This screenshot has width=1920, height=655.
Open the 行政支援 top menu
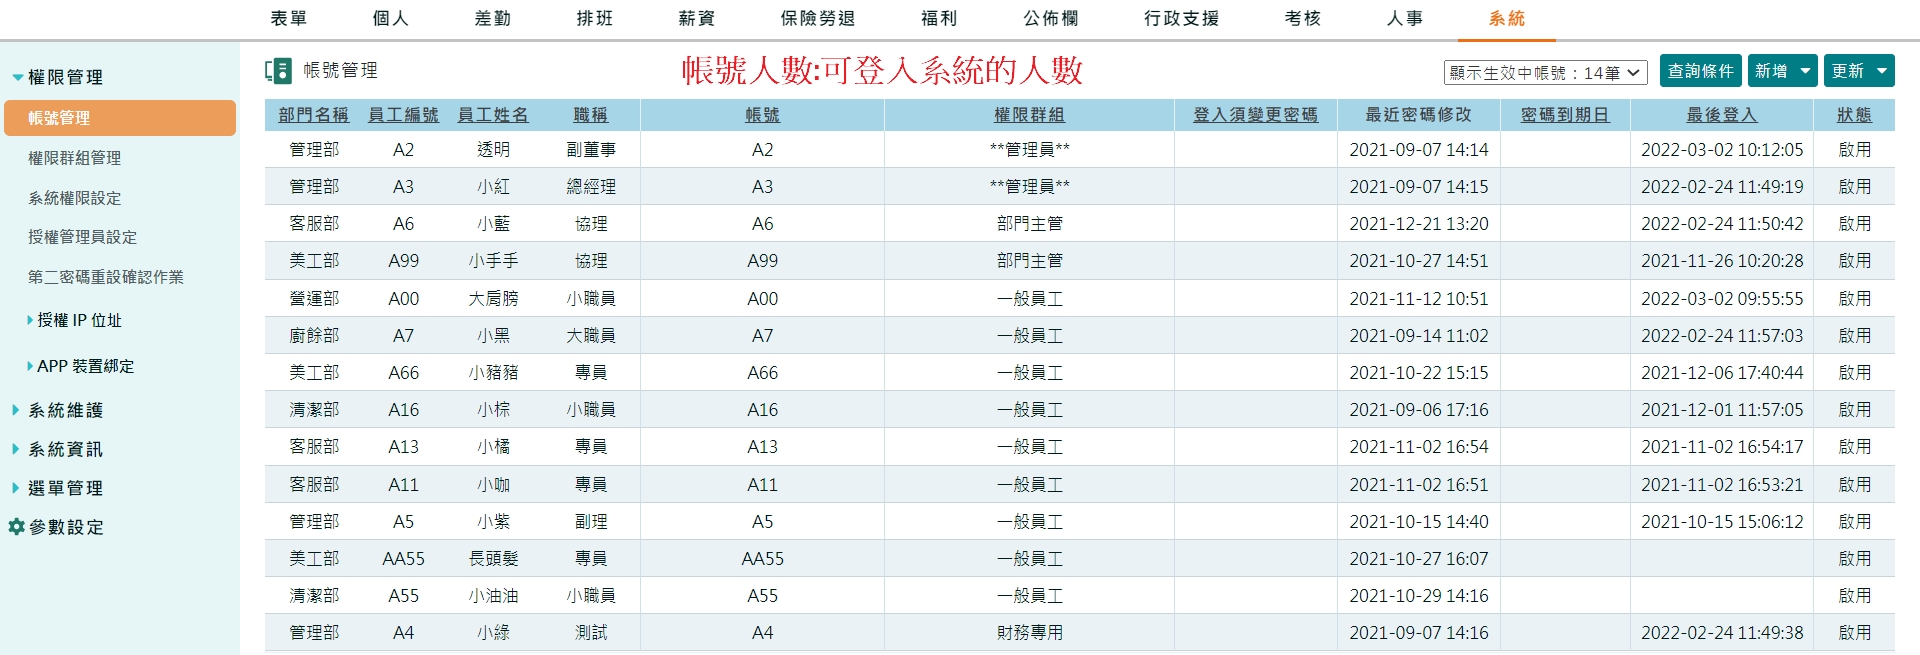[1182, 18]
